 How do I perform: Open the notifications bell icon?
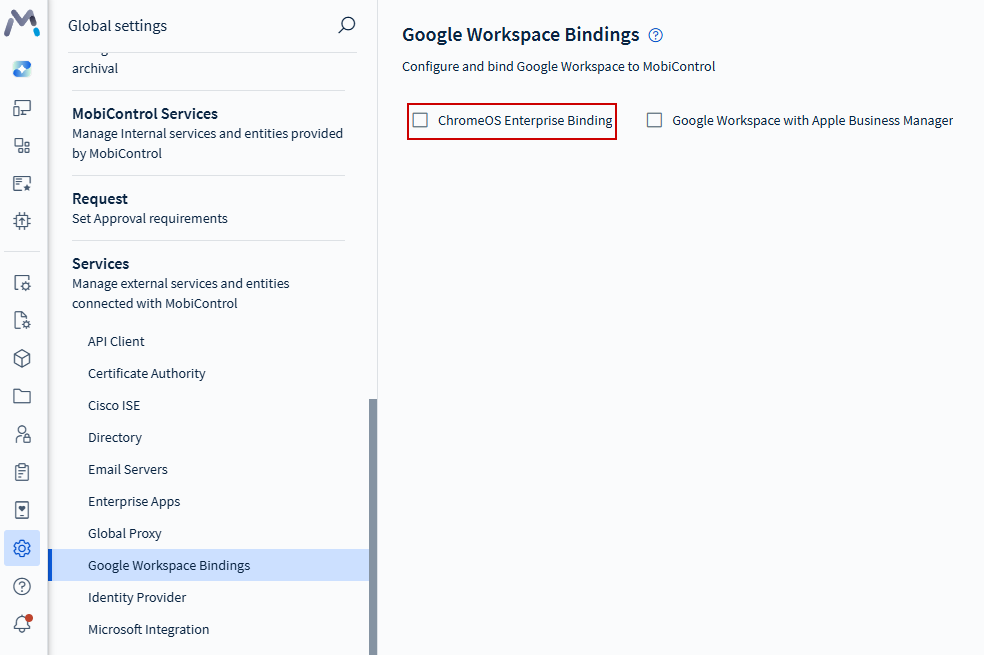point(22,624)
